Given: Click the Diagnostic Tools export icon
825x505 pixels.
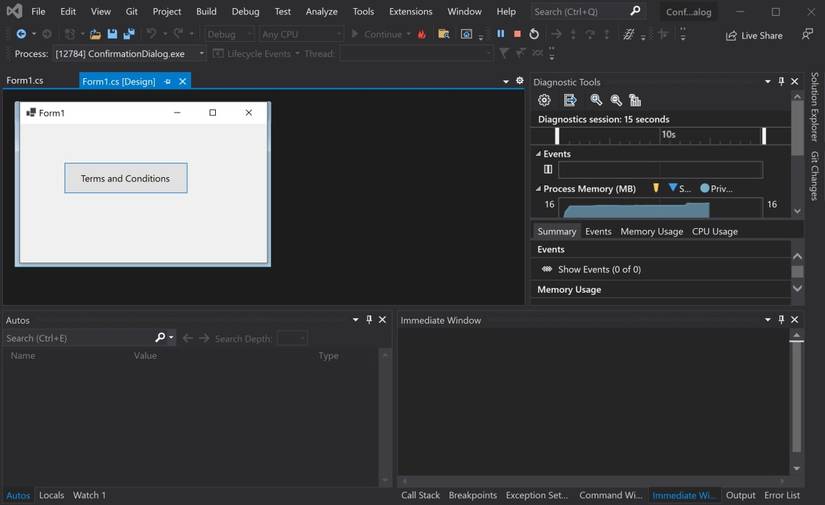Looking at the screenshot, I should [570, 100].
